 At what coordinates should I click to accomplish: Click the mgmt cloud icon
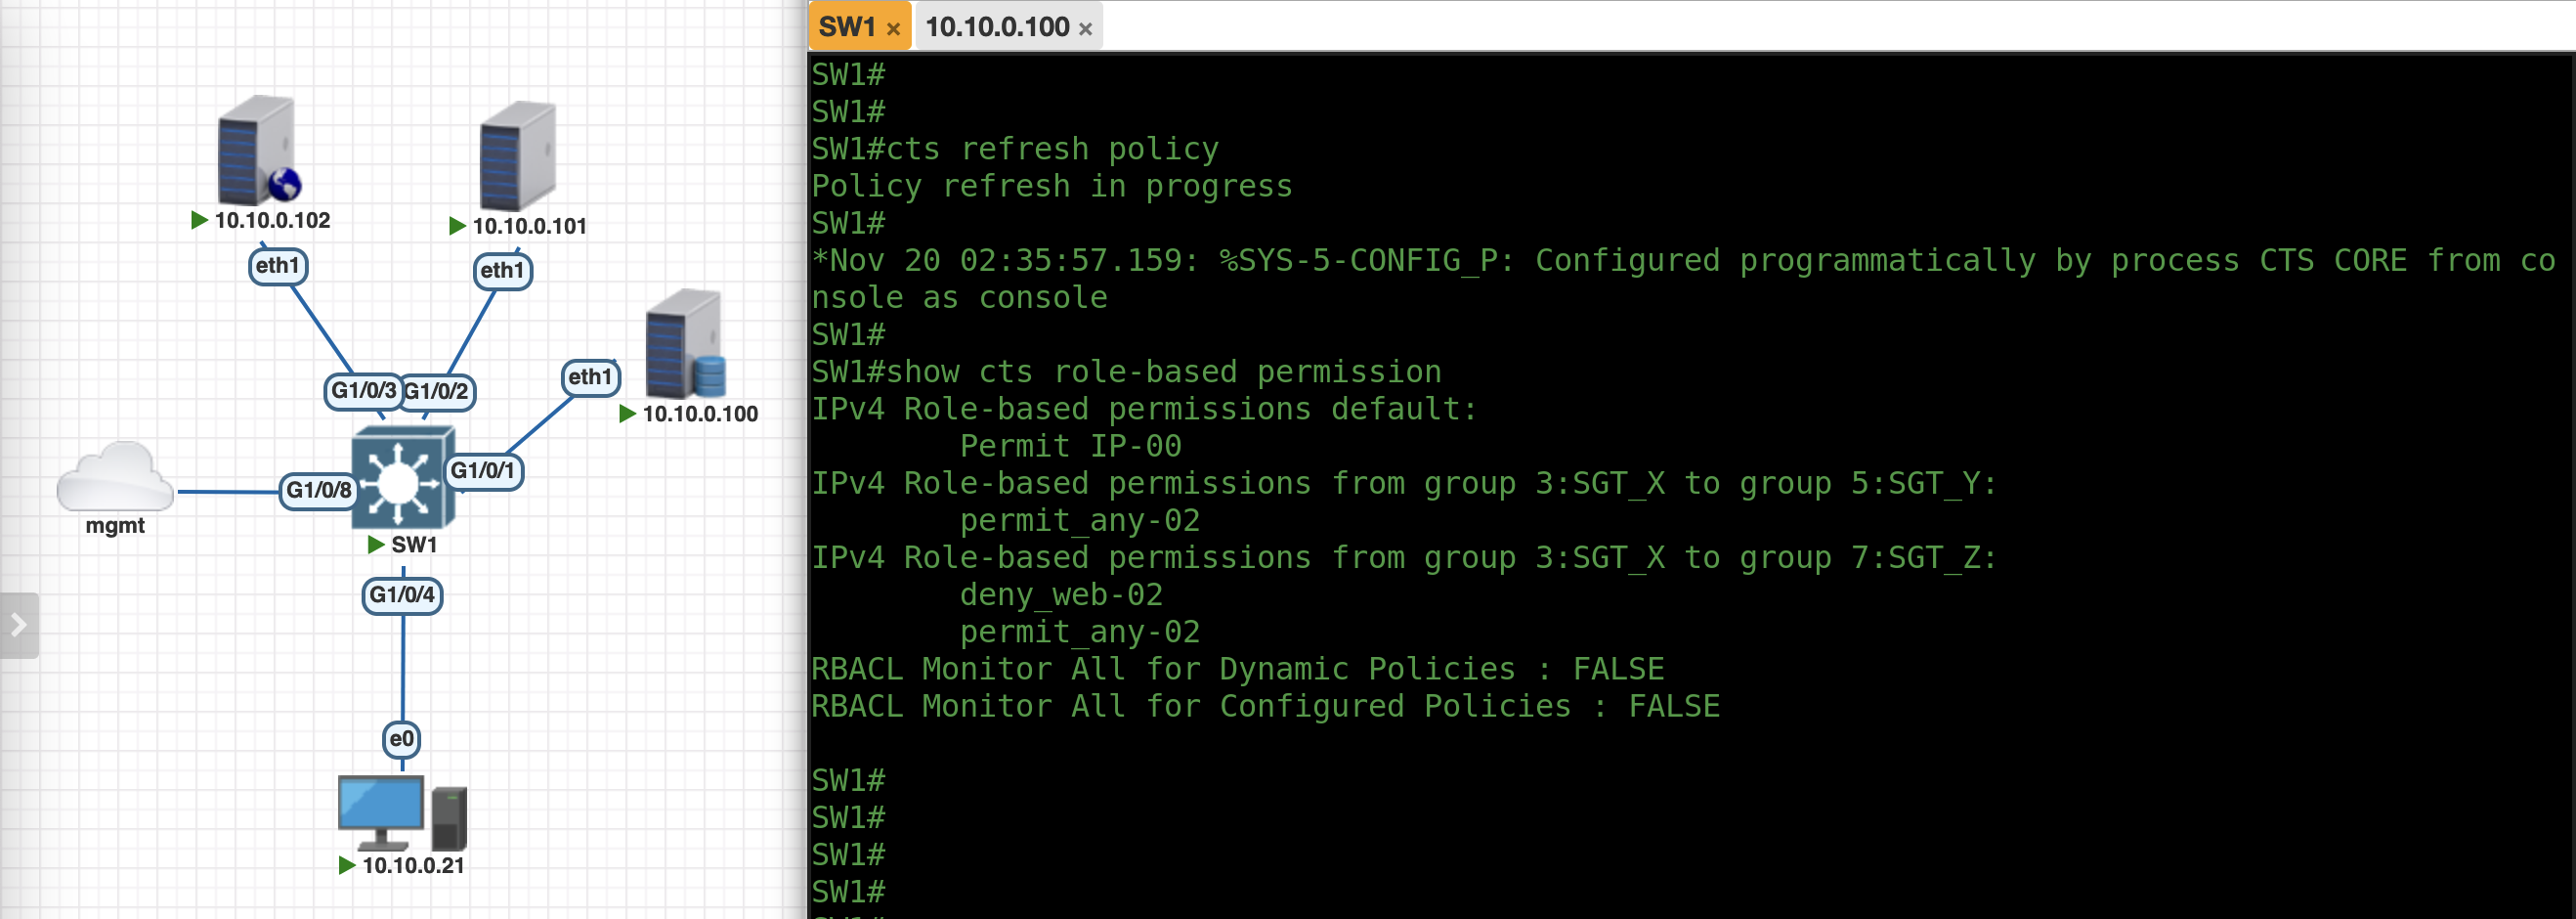(x=115, y=478)
